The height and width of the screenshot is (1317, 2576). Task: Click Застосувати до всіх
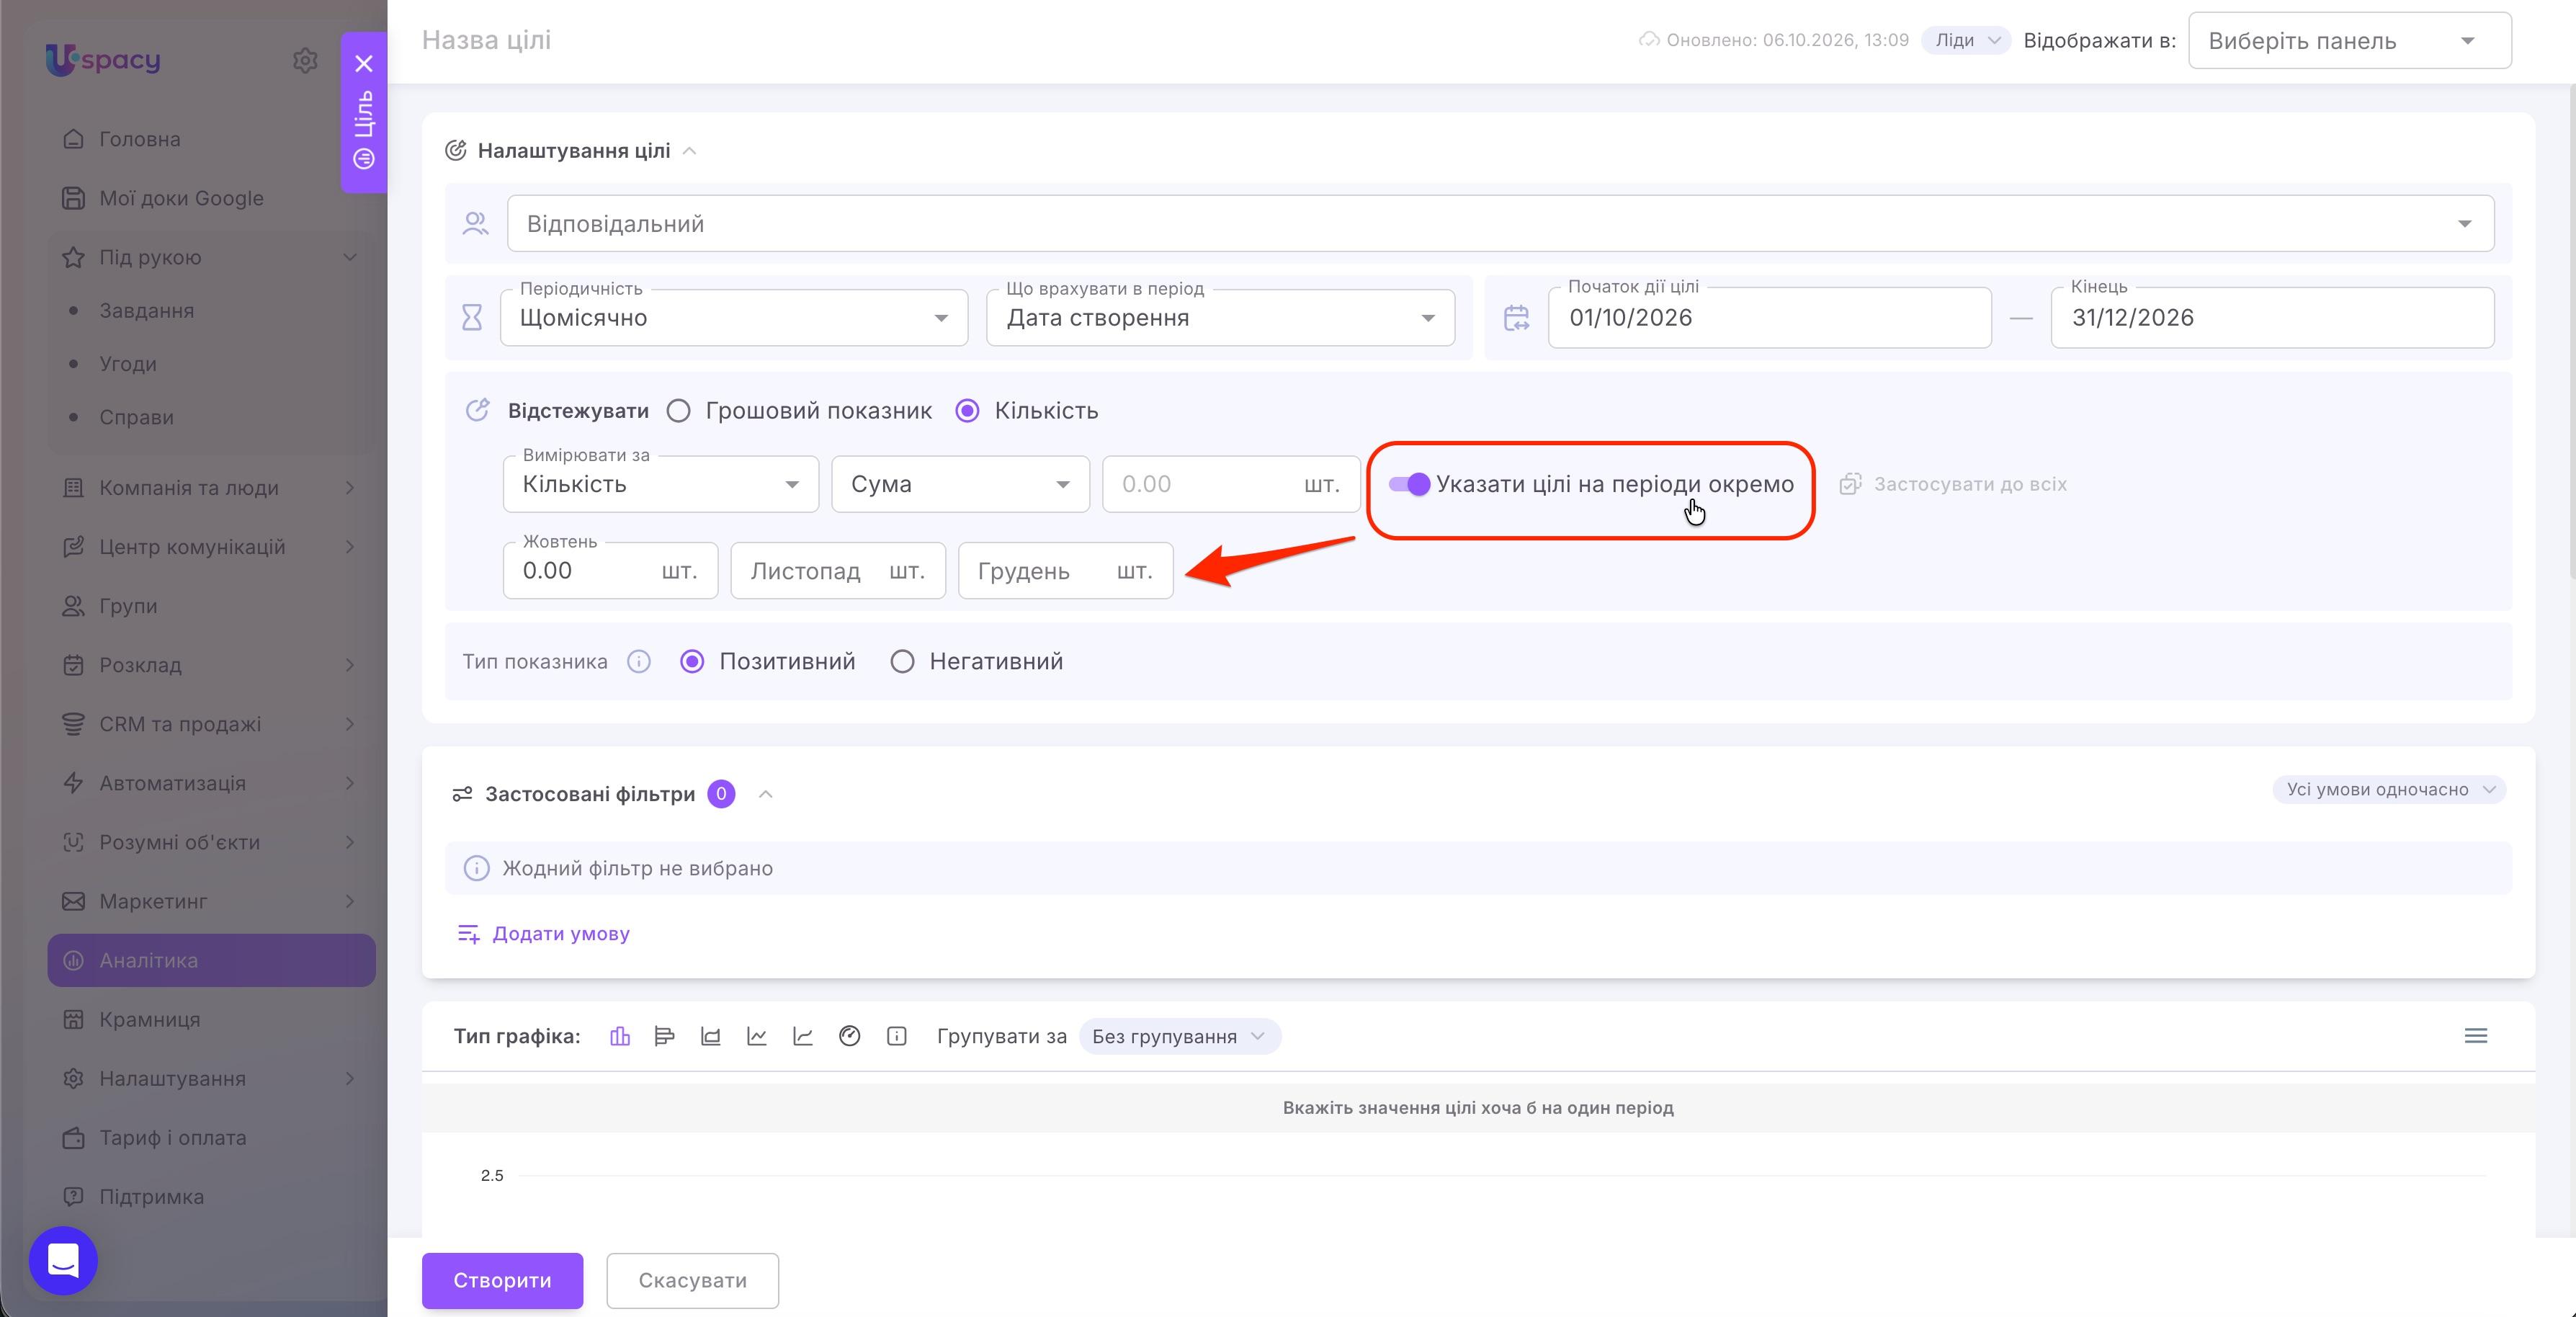pos(1970,484)
